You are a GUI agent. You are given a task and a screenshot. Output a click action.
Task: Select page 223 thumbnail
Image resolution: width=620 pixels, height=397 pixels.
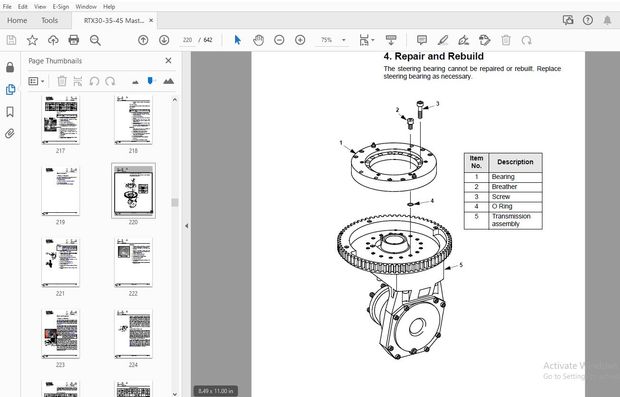(60, 333)
